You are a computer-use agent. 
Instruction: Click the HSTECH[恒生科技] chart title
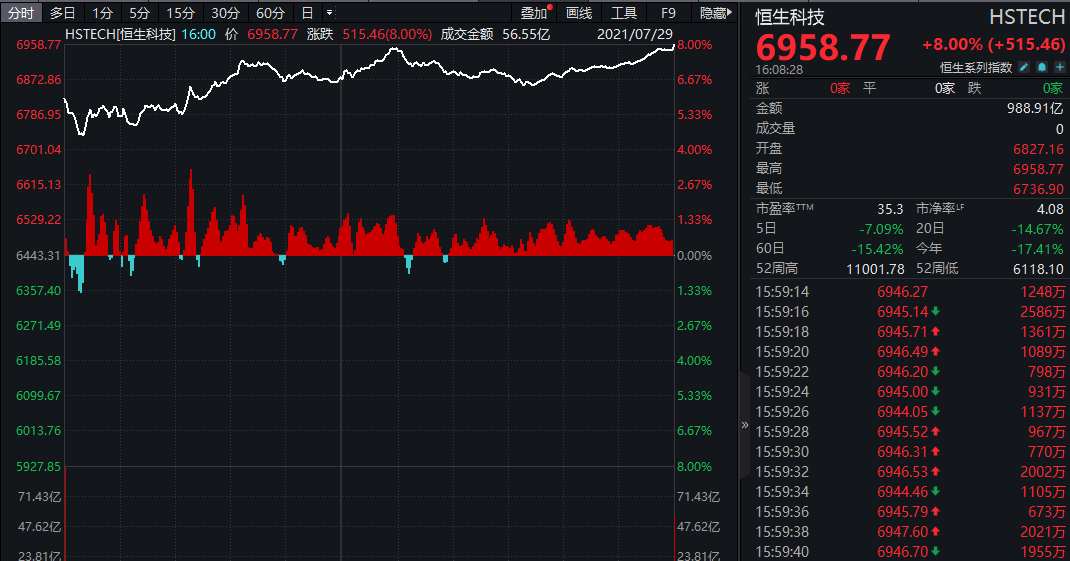point(120,34)
